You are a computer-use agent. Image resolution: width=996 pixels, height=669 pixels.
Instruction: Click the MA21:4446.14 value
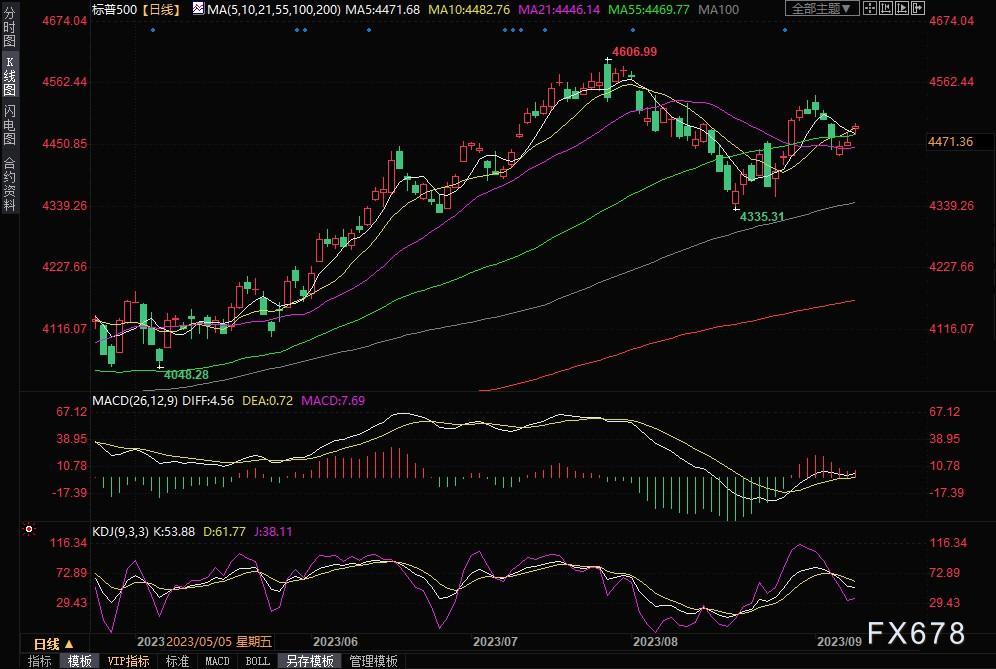tap(559, 10)
